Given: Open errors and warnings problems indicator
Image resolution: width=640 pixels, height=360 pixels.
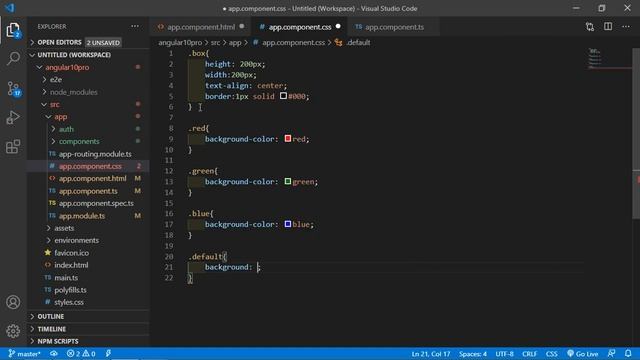Looking at the screenshot, I should (81, 354).
